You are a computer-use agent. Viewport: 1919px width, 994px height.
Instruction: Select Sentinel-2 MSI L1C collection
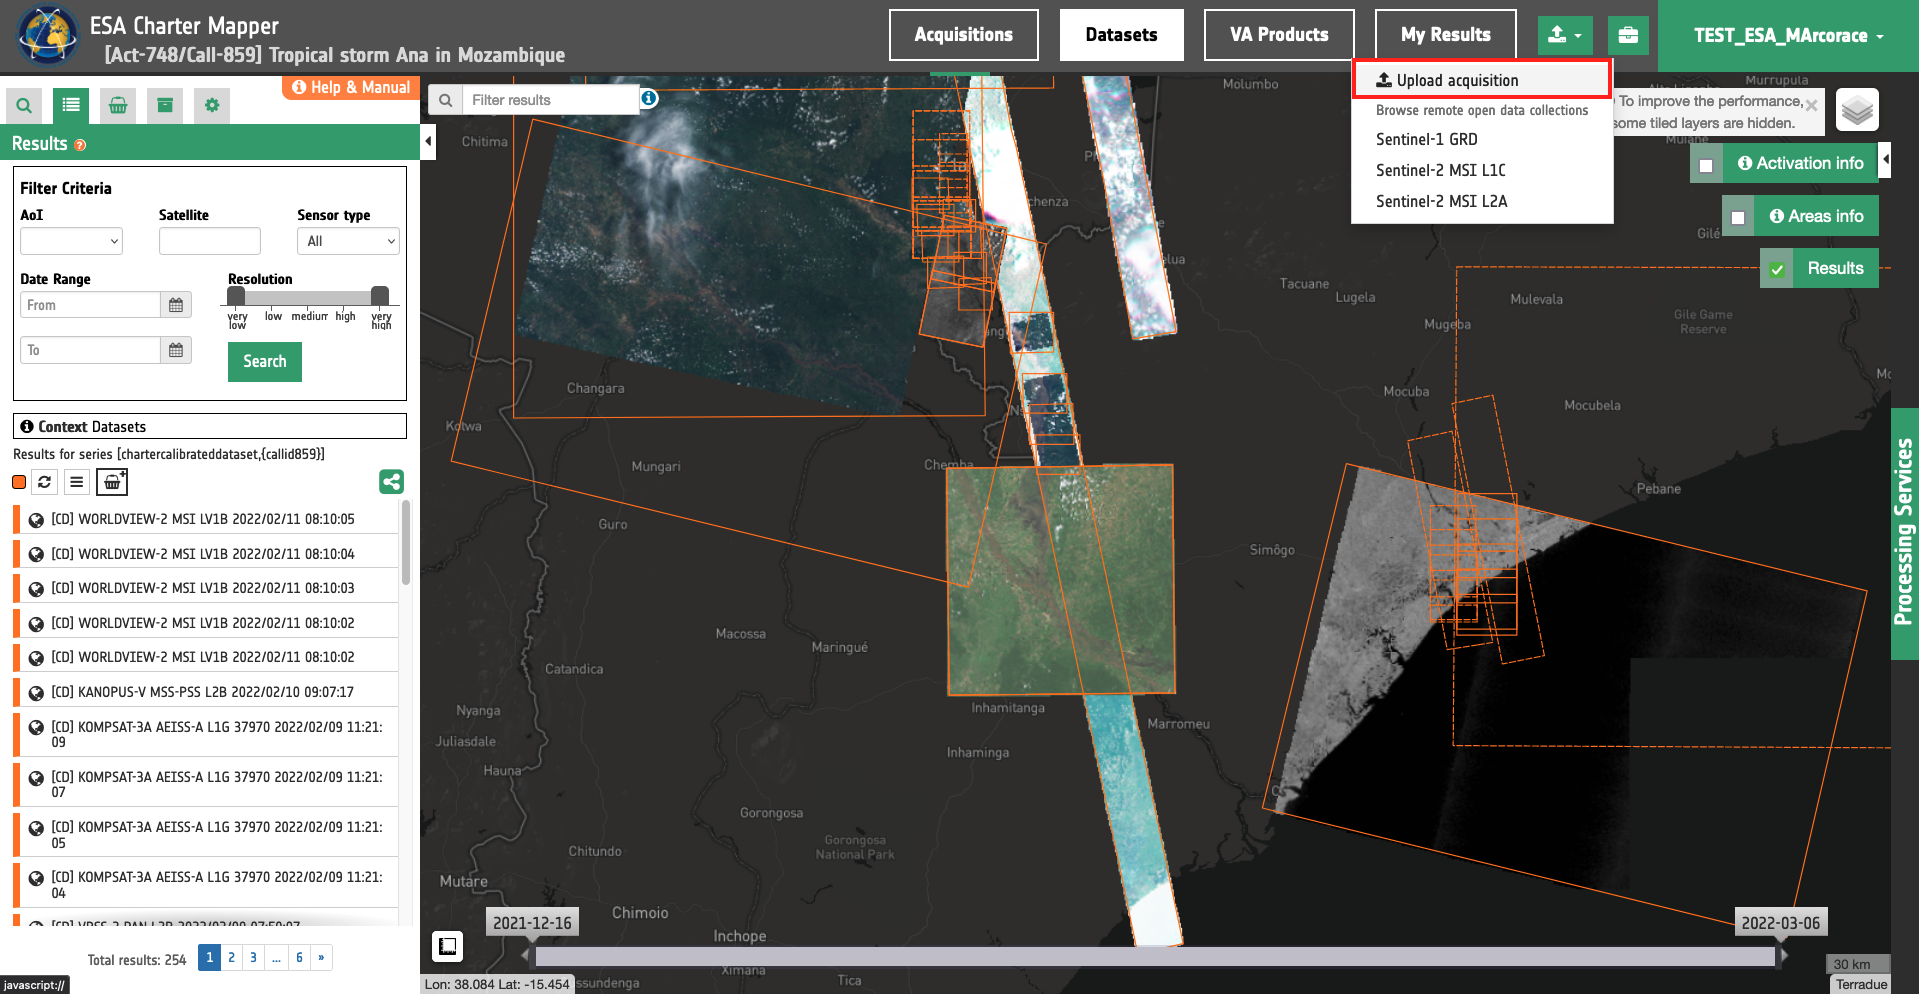pos(1441,171)
